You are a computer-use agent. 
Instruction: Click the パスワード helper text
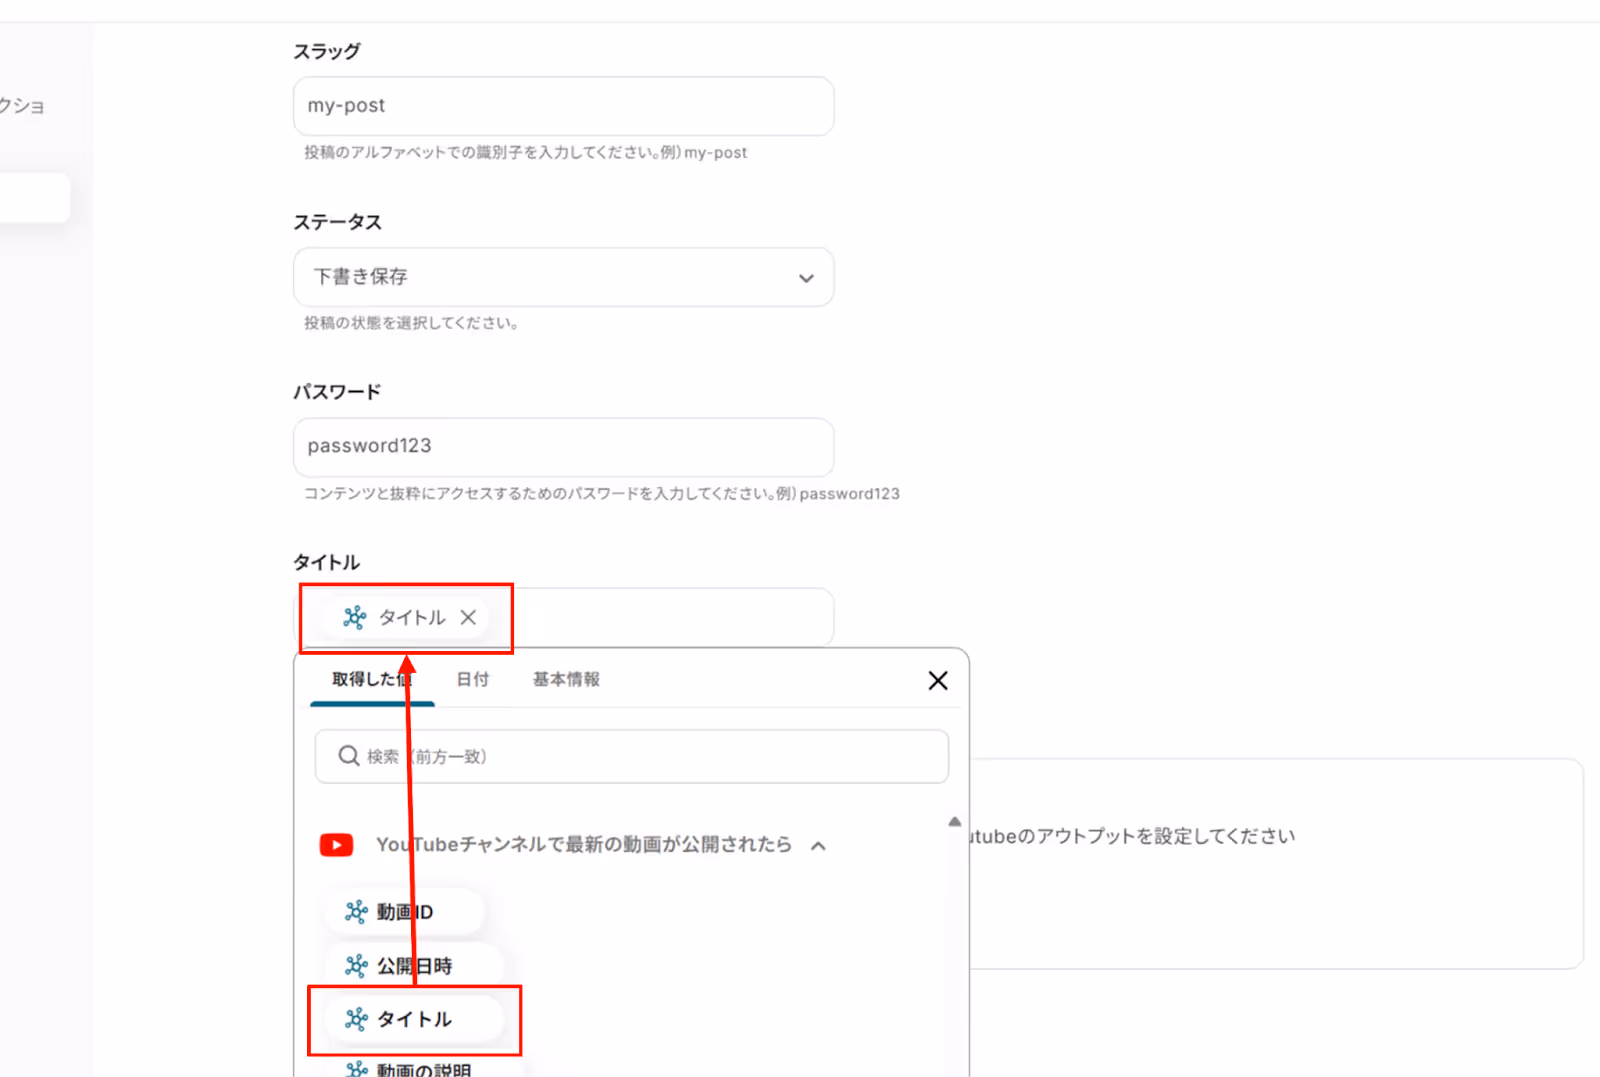pyautogui.click(x=602, y=494)
